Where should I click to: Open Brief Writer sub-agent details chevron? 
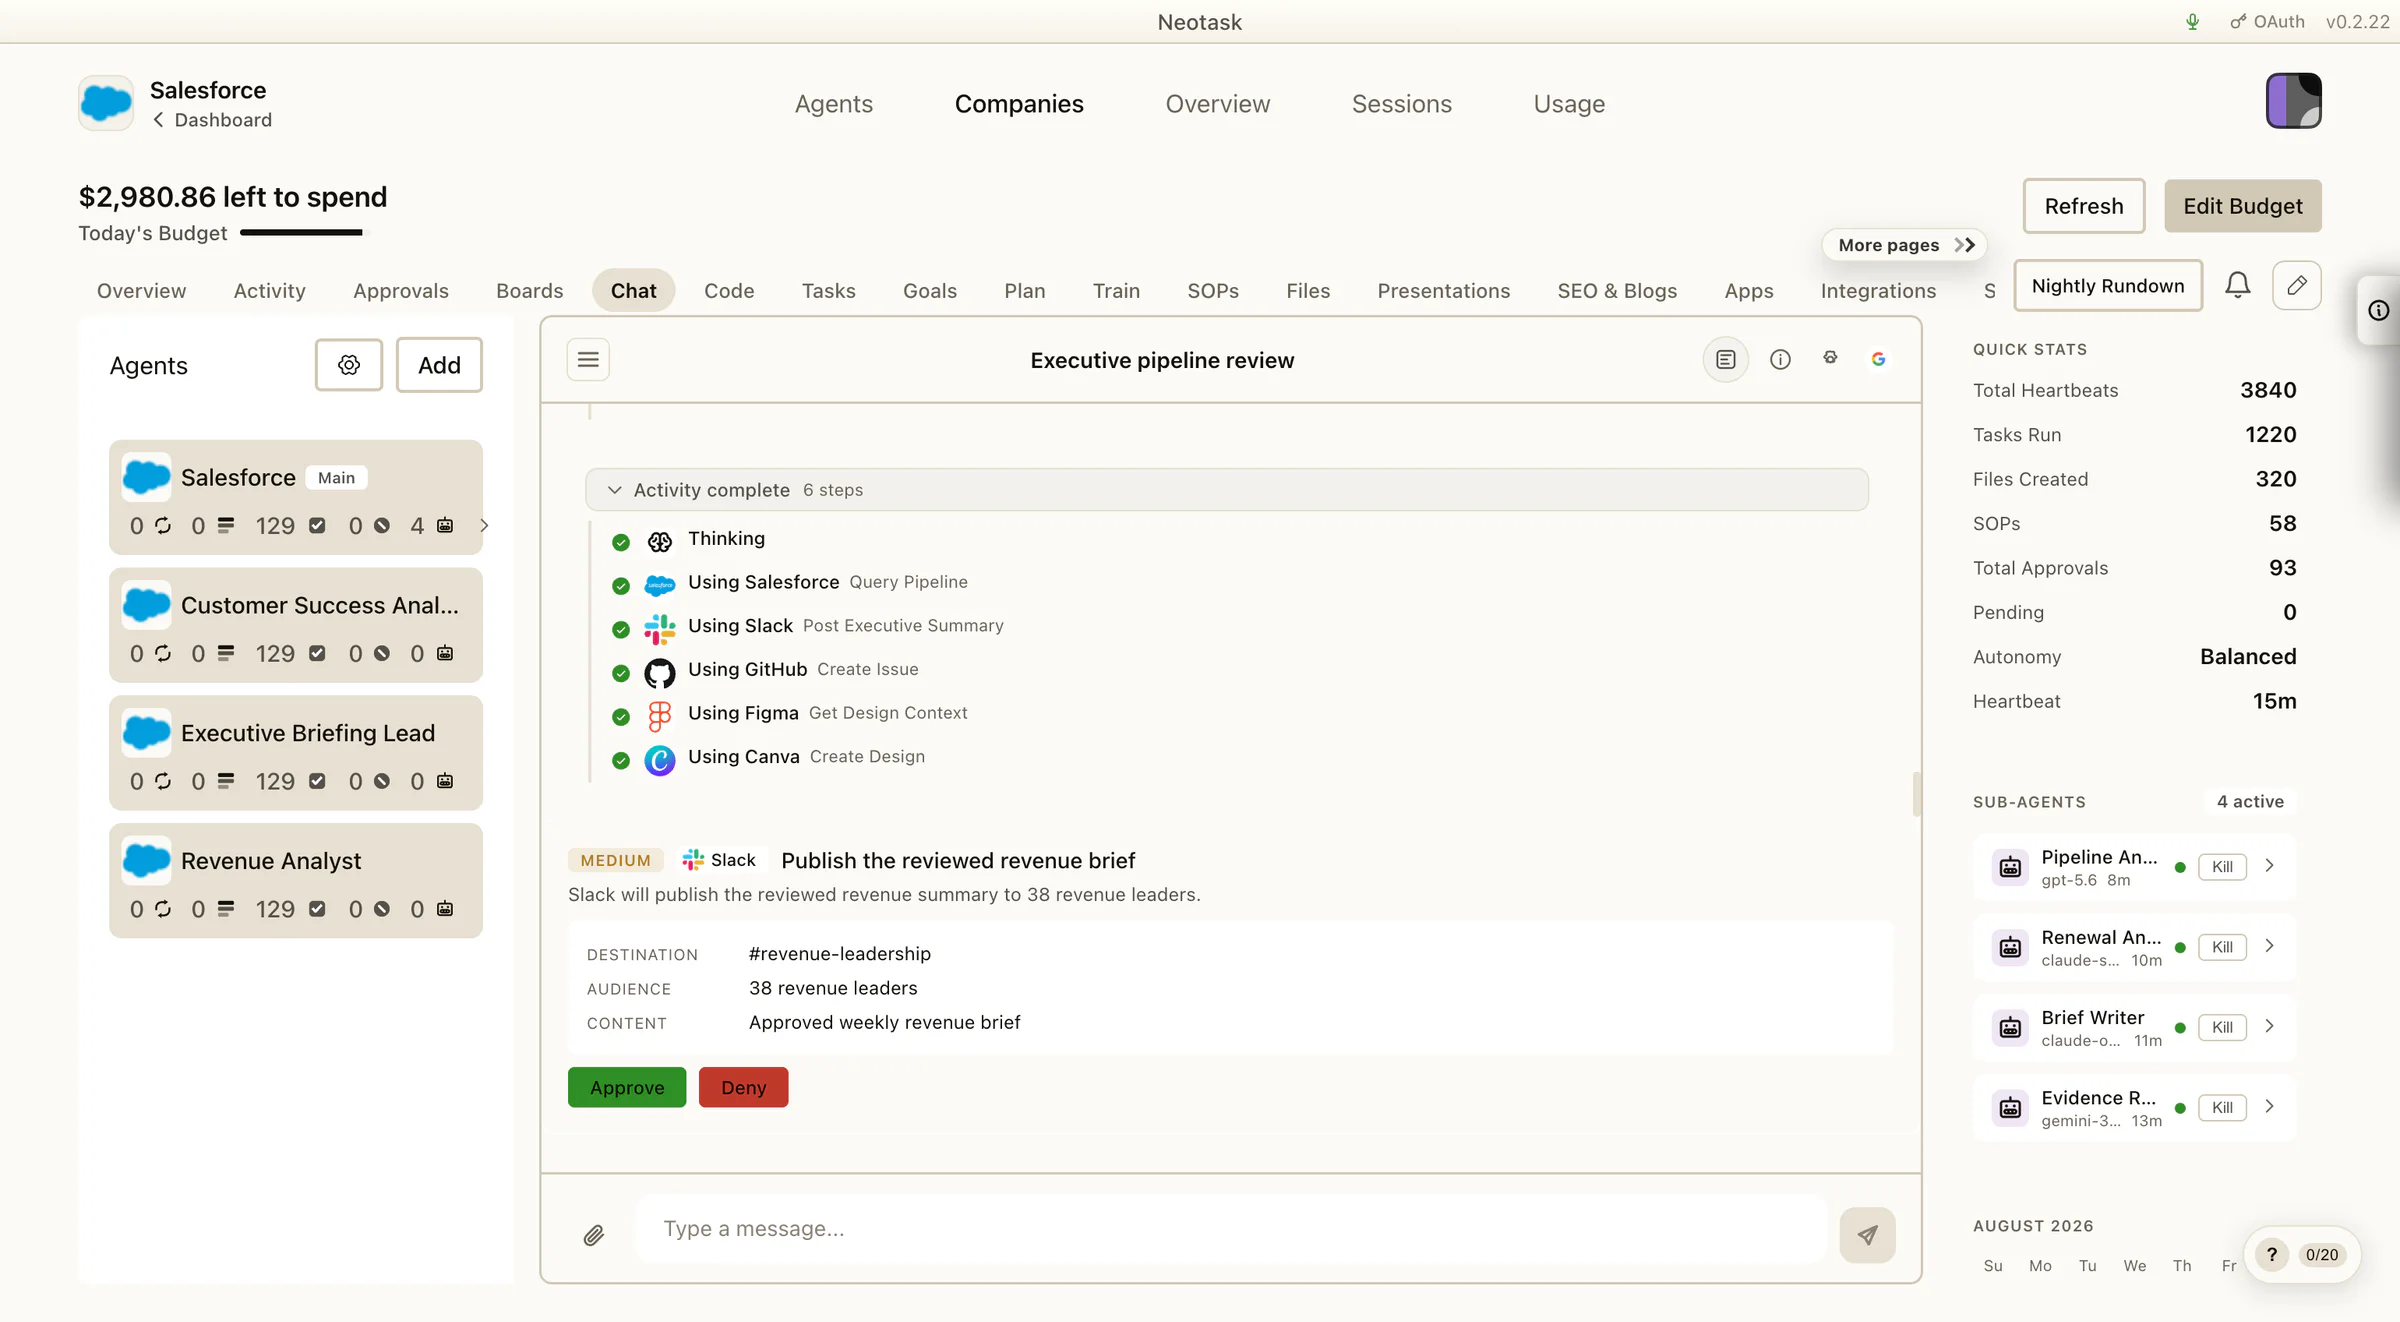coord(2270,1026)
